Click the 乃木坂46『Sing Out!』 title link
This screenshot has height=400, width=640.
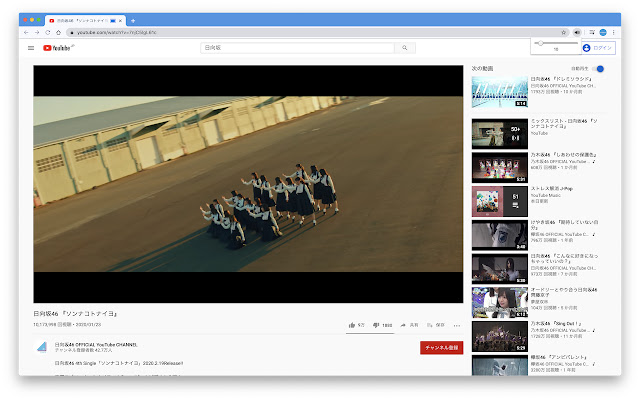[556, 323]
